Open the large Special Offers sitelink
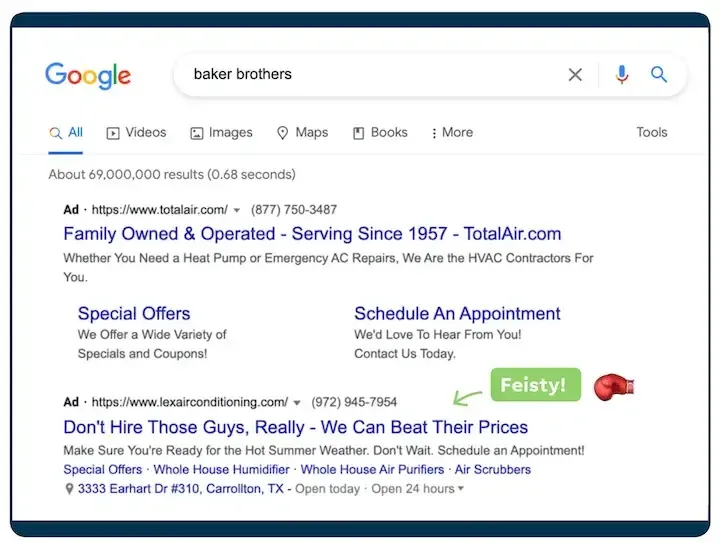This screenshot has width=720, height=543. coord(134,313)
